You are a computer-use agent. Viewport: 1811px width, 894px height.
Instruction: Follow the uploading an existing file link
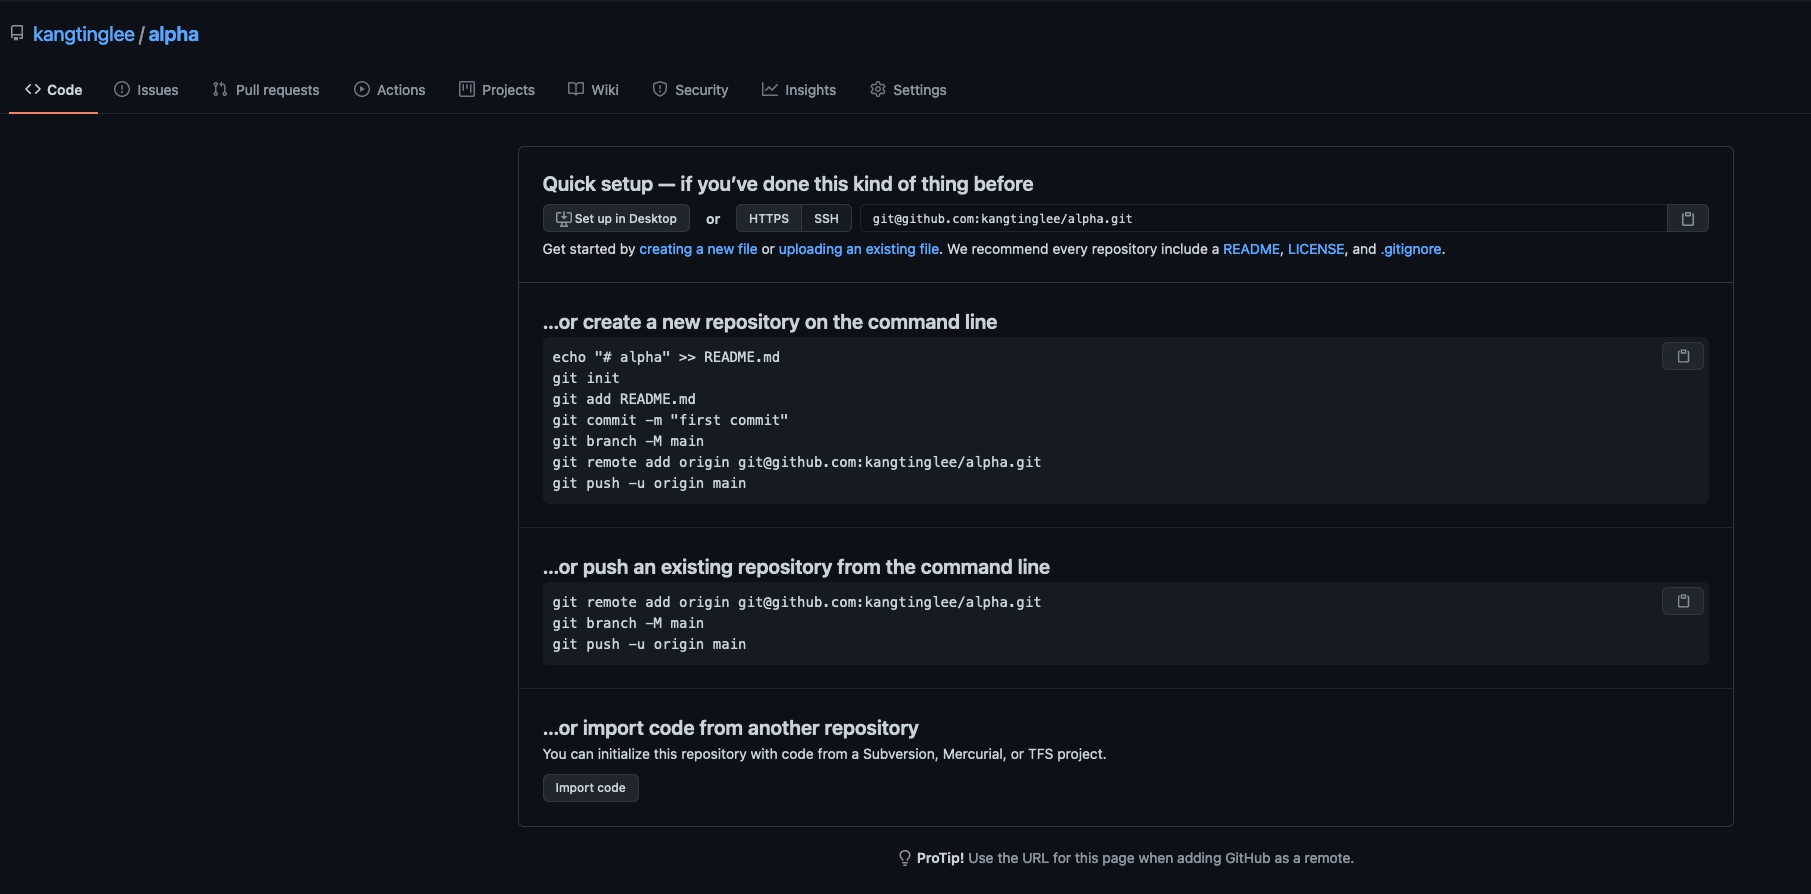coord(859,249)
